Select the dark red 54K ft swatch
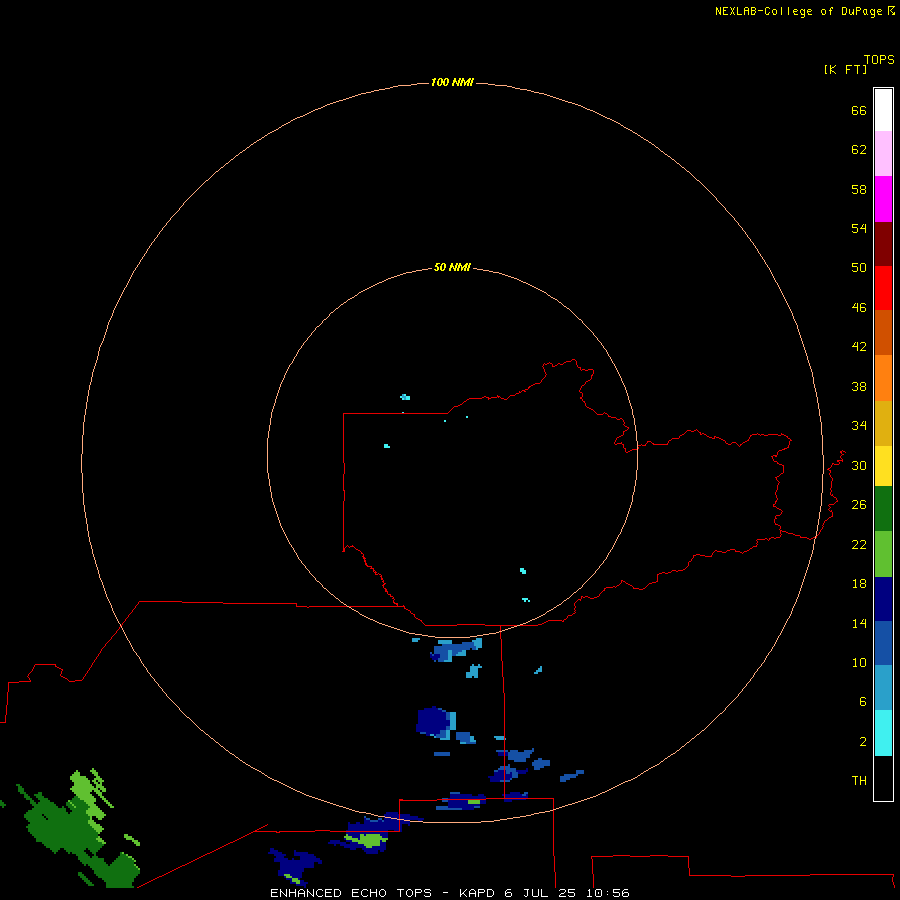This screenshot has height=900, width=900. click(x=883, y=243)
